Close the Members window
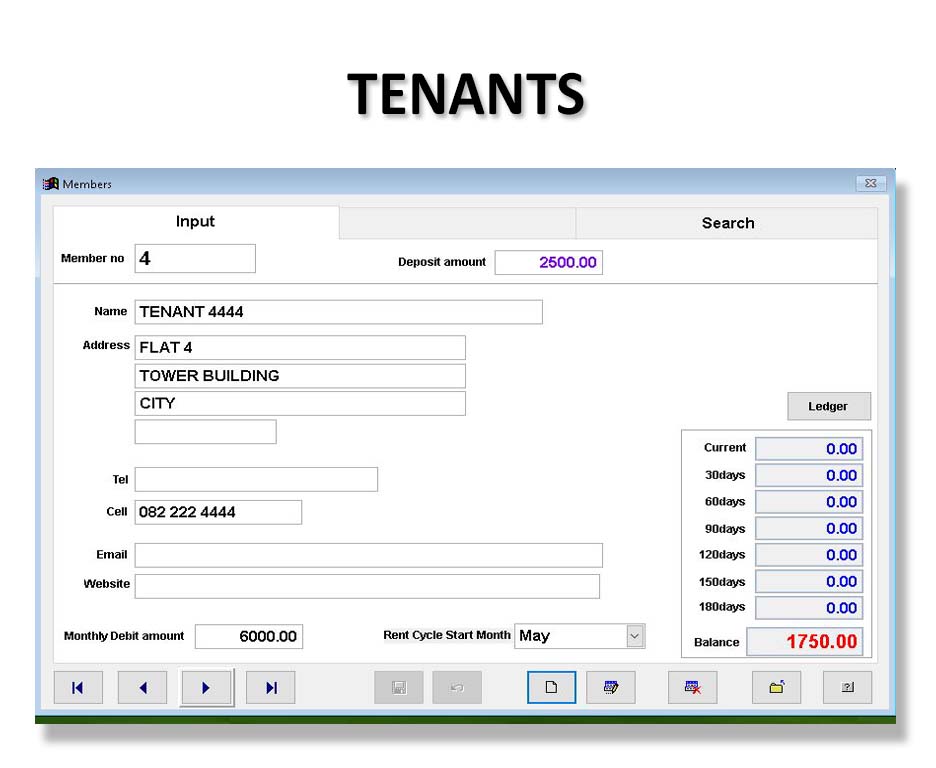The height and width of the screenshot is (768, 936). tap(870, 184)
